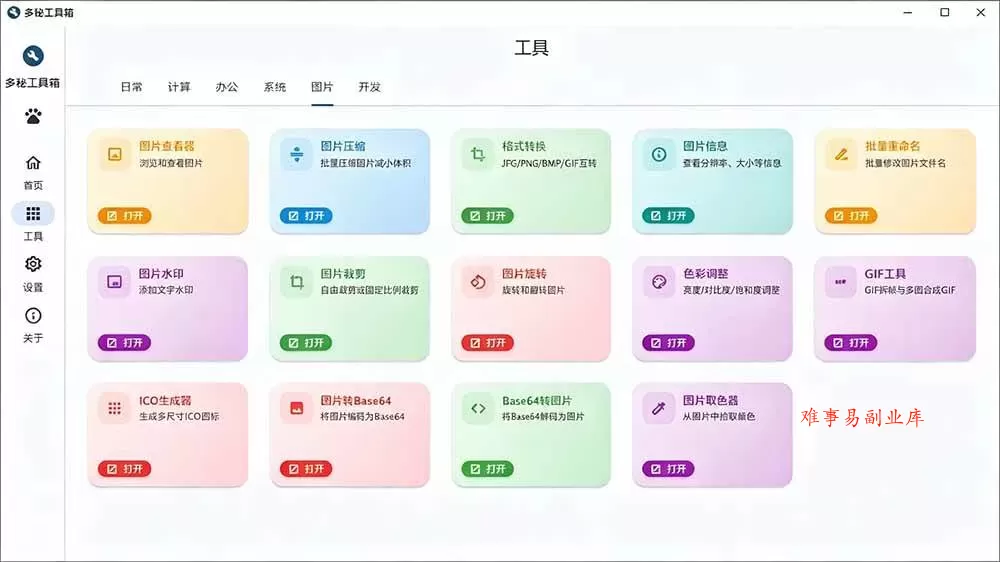Image resolution: width=1000 pixels, height=562 pixels.
Task: Click the 图片查看器 card icon
Action: coord(115,154)
